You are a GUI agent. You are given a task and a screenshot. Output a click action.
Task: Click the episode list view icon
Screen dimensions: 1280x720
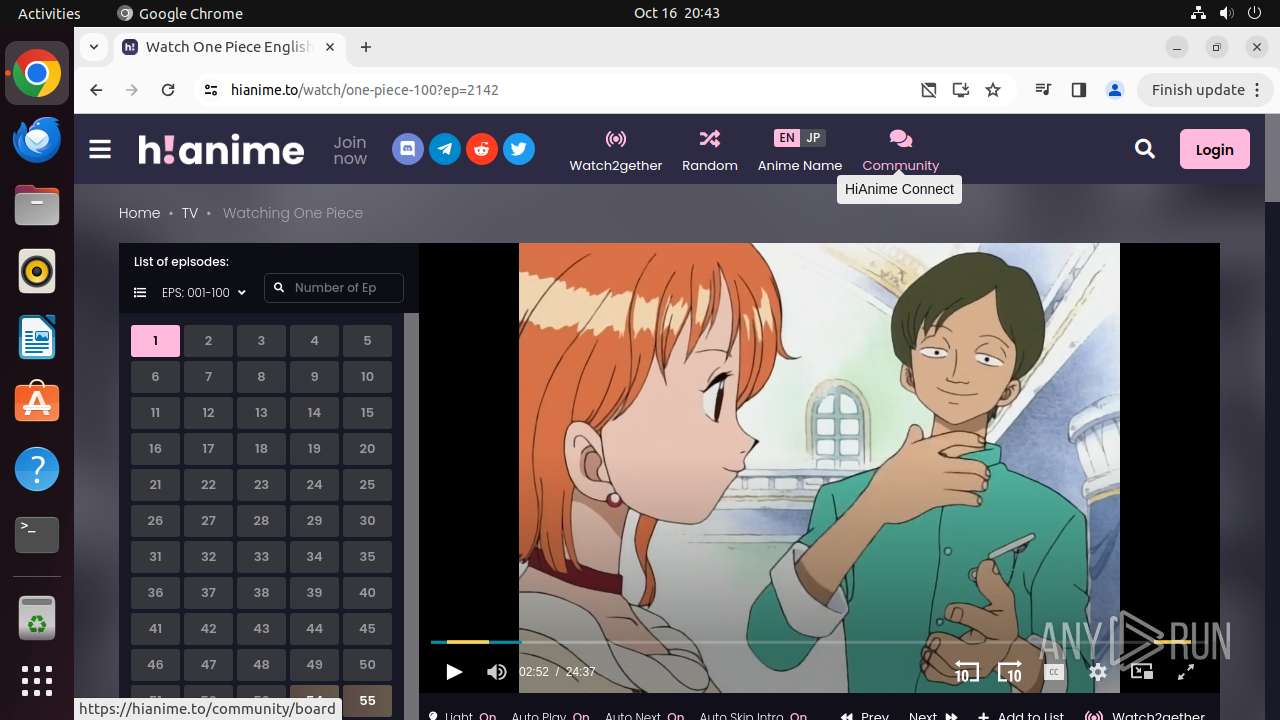(140, 293)
